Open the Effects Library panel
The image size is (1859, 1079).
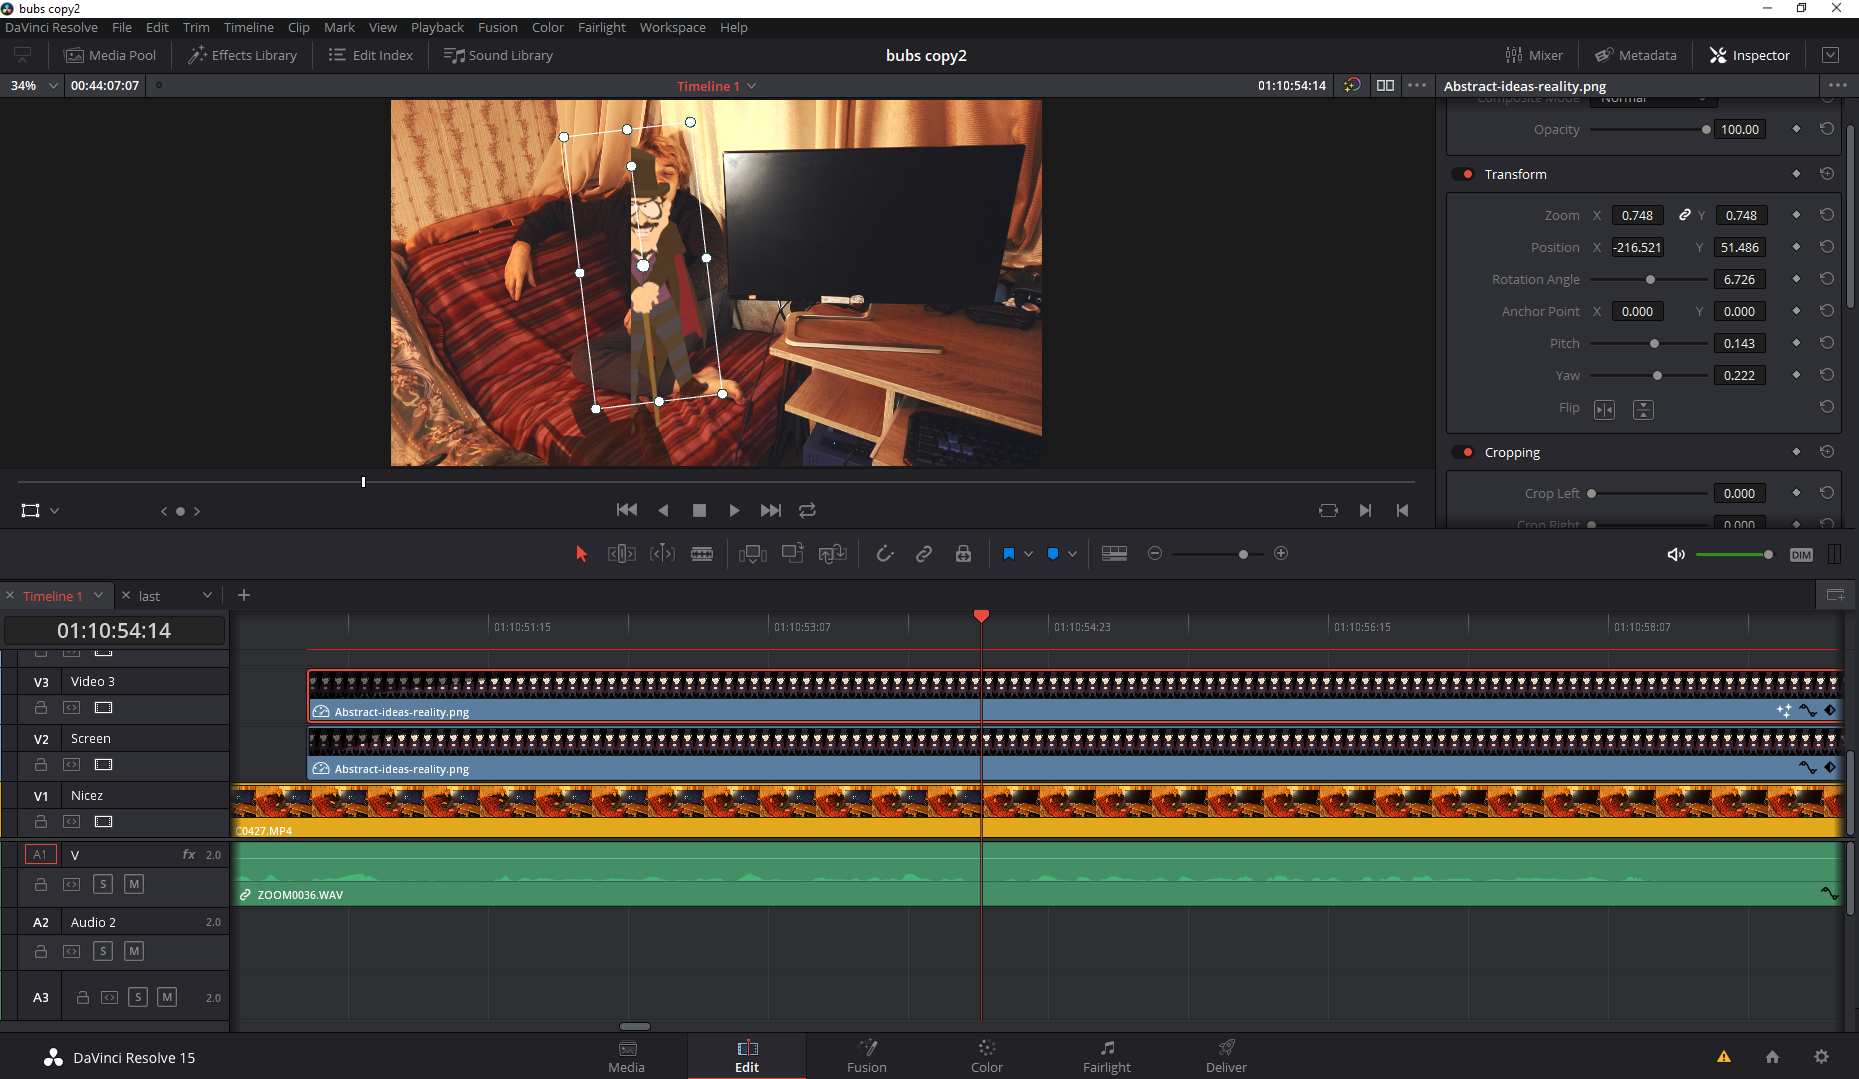(243, 55)
